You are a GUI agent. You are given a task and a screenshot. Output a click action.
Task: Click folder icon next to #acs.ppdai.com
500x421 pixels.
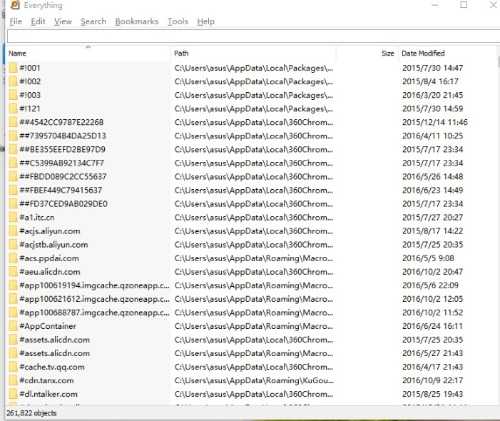click(13, 258)
